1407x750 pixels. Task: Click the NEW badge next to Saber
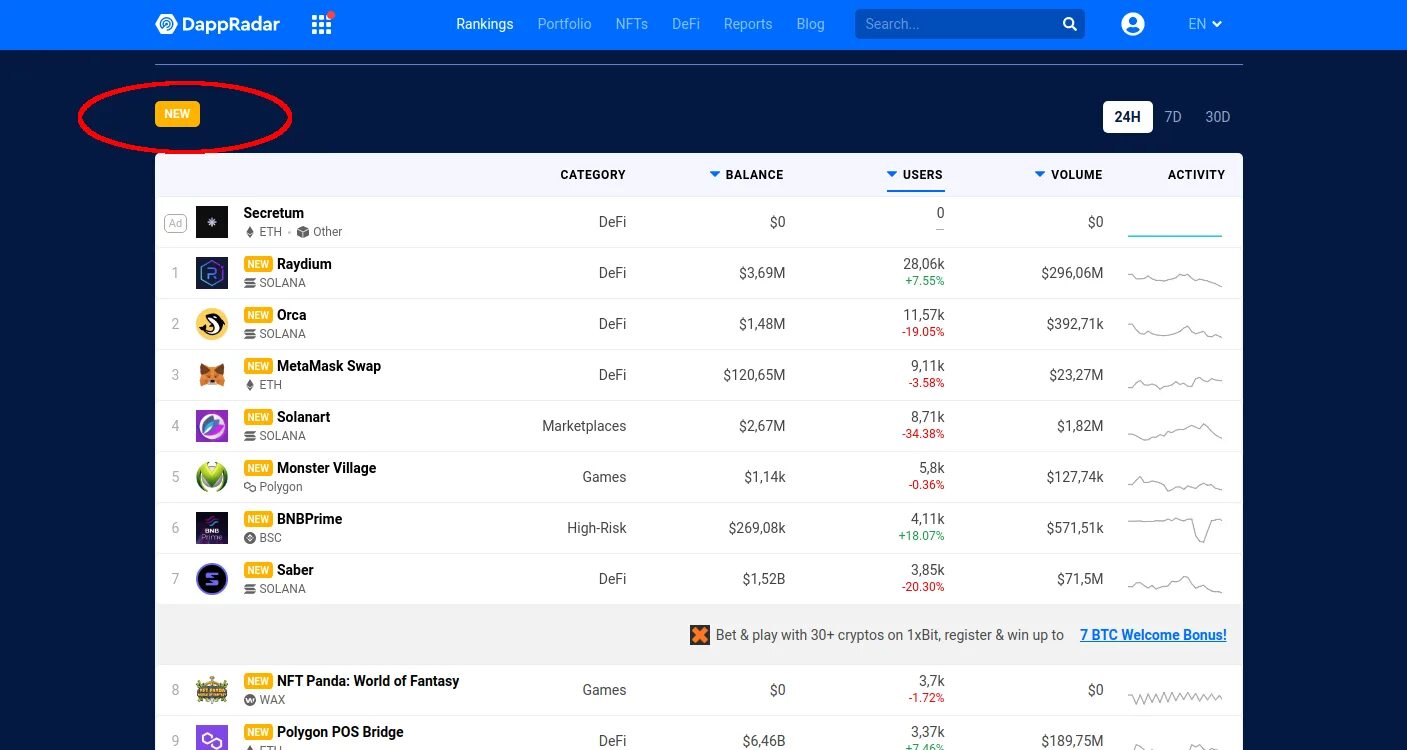(258, 570)
